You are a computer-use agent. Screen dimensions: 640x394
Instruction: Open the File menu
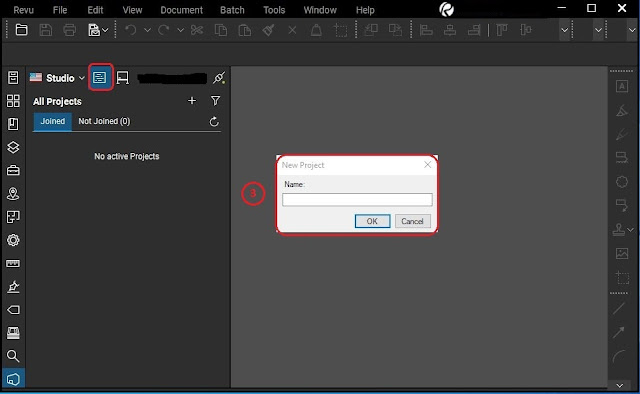60,10
